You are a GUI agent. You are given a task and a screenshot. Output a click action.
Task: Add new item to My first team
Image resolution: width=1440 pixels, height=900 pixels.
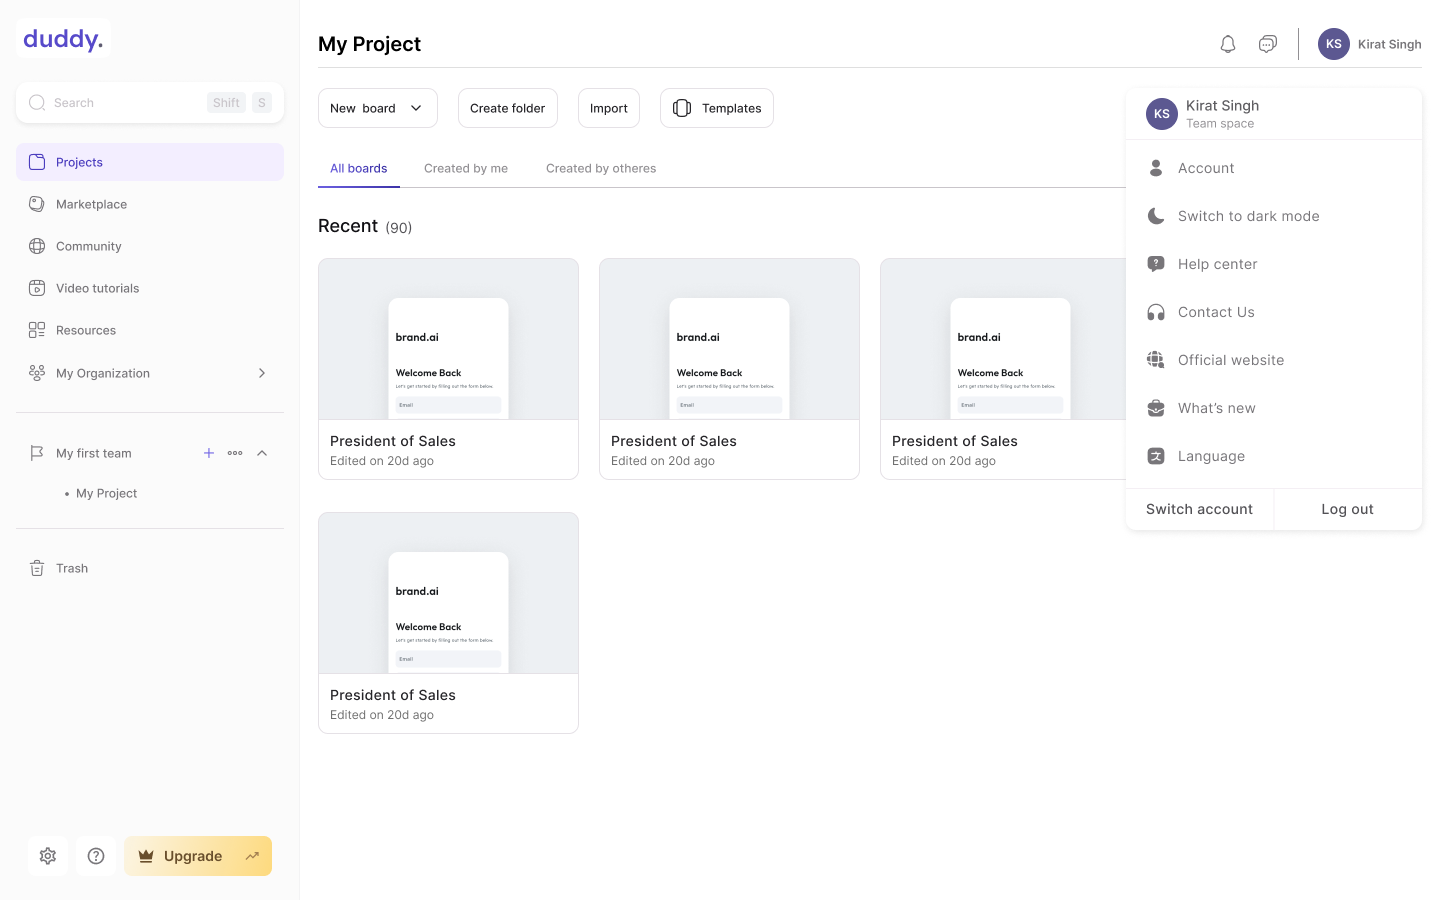[x=209, y=453]
